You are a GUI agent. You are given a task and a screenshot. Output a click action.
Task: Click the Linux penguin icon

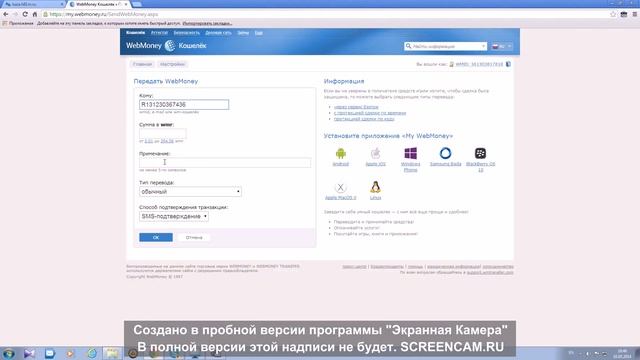point(375,187)
